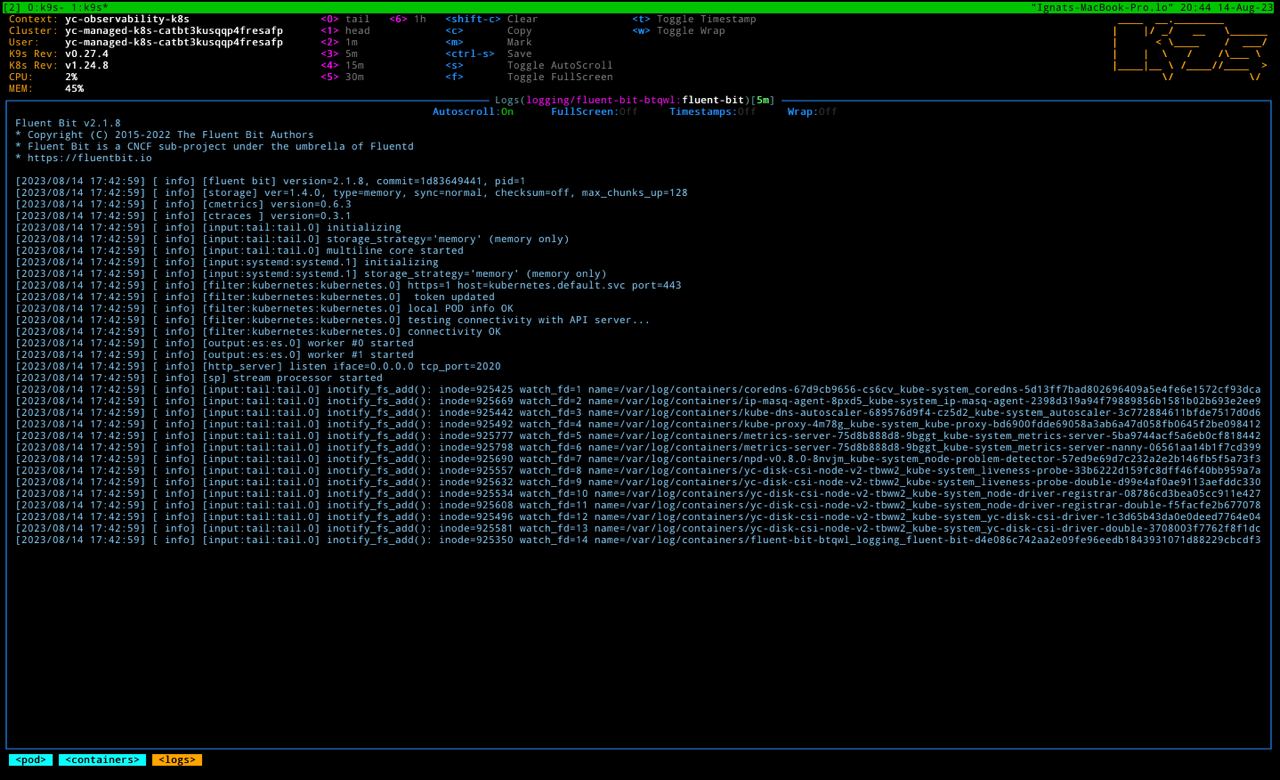Select the containers breadcrumb
The width and height of the screenshot is (1280, 780).
tap(102, 760)
